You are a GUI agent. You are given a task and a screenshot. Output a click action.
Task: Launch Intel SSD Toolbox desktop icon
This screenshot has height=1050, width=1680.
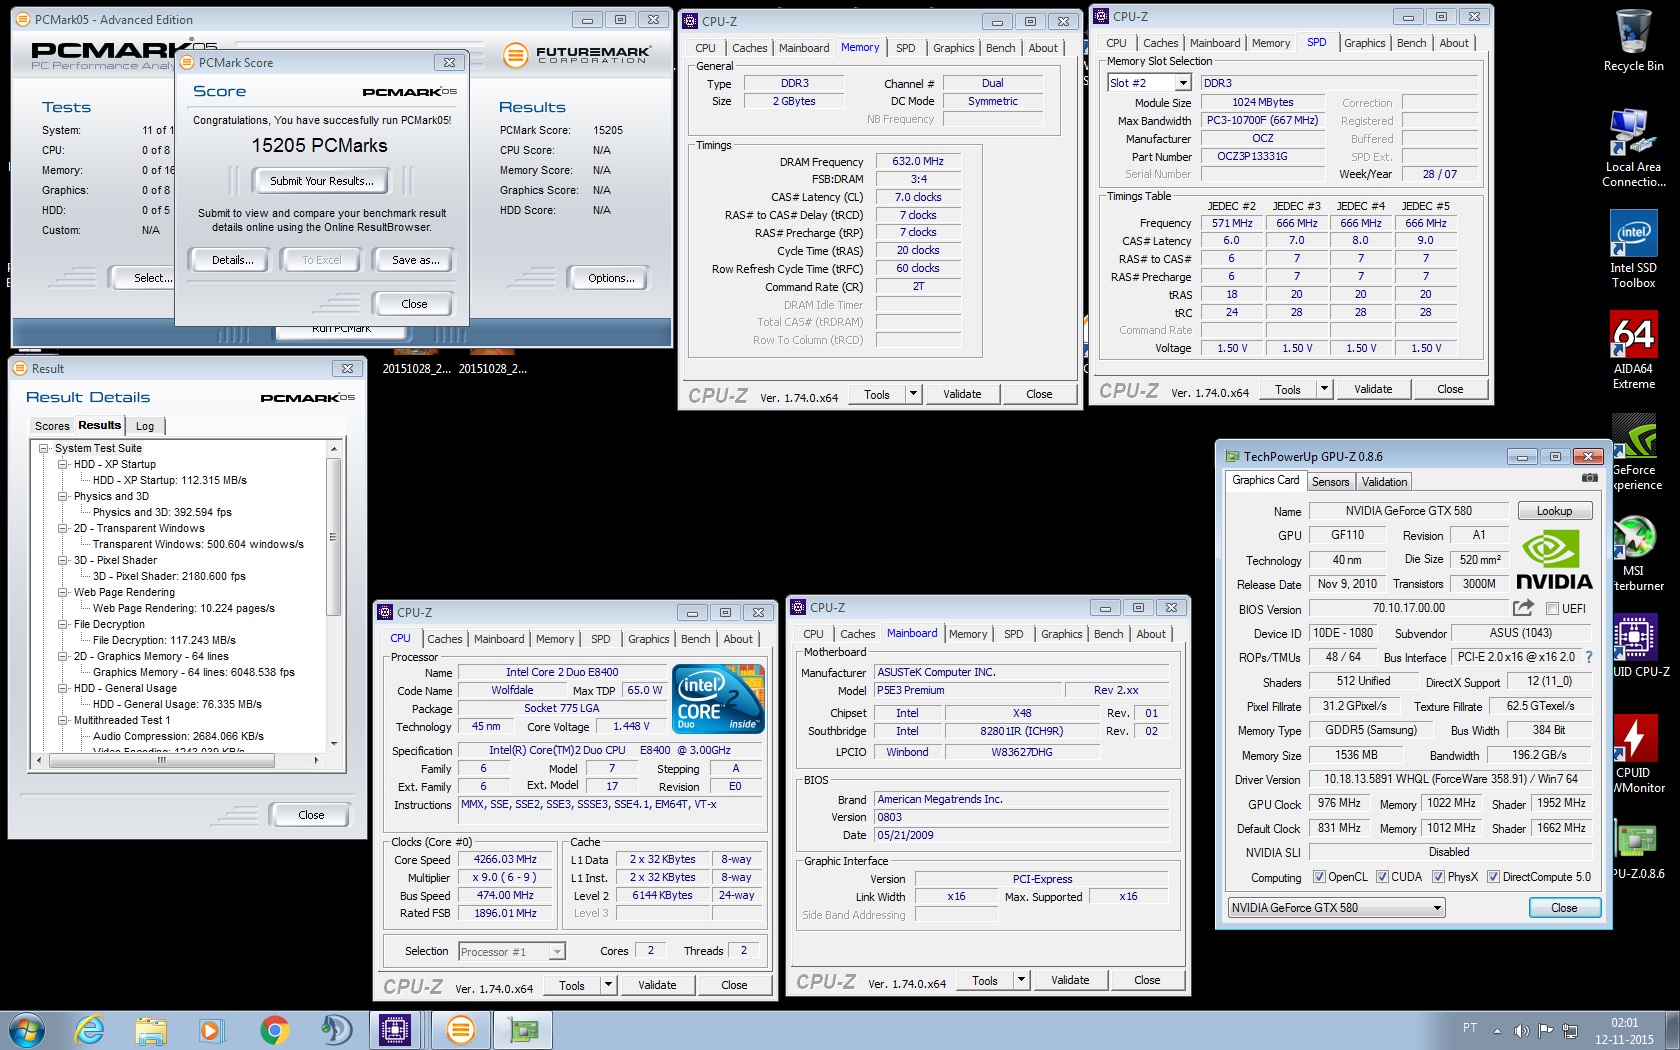click(x=1633, y=250)
